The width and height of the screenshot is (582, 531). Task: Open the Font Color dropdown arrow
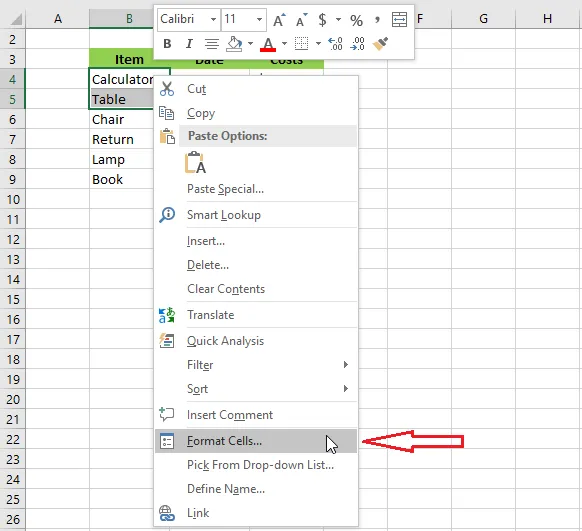pos(284,44)
